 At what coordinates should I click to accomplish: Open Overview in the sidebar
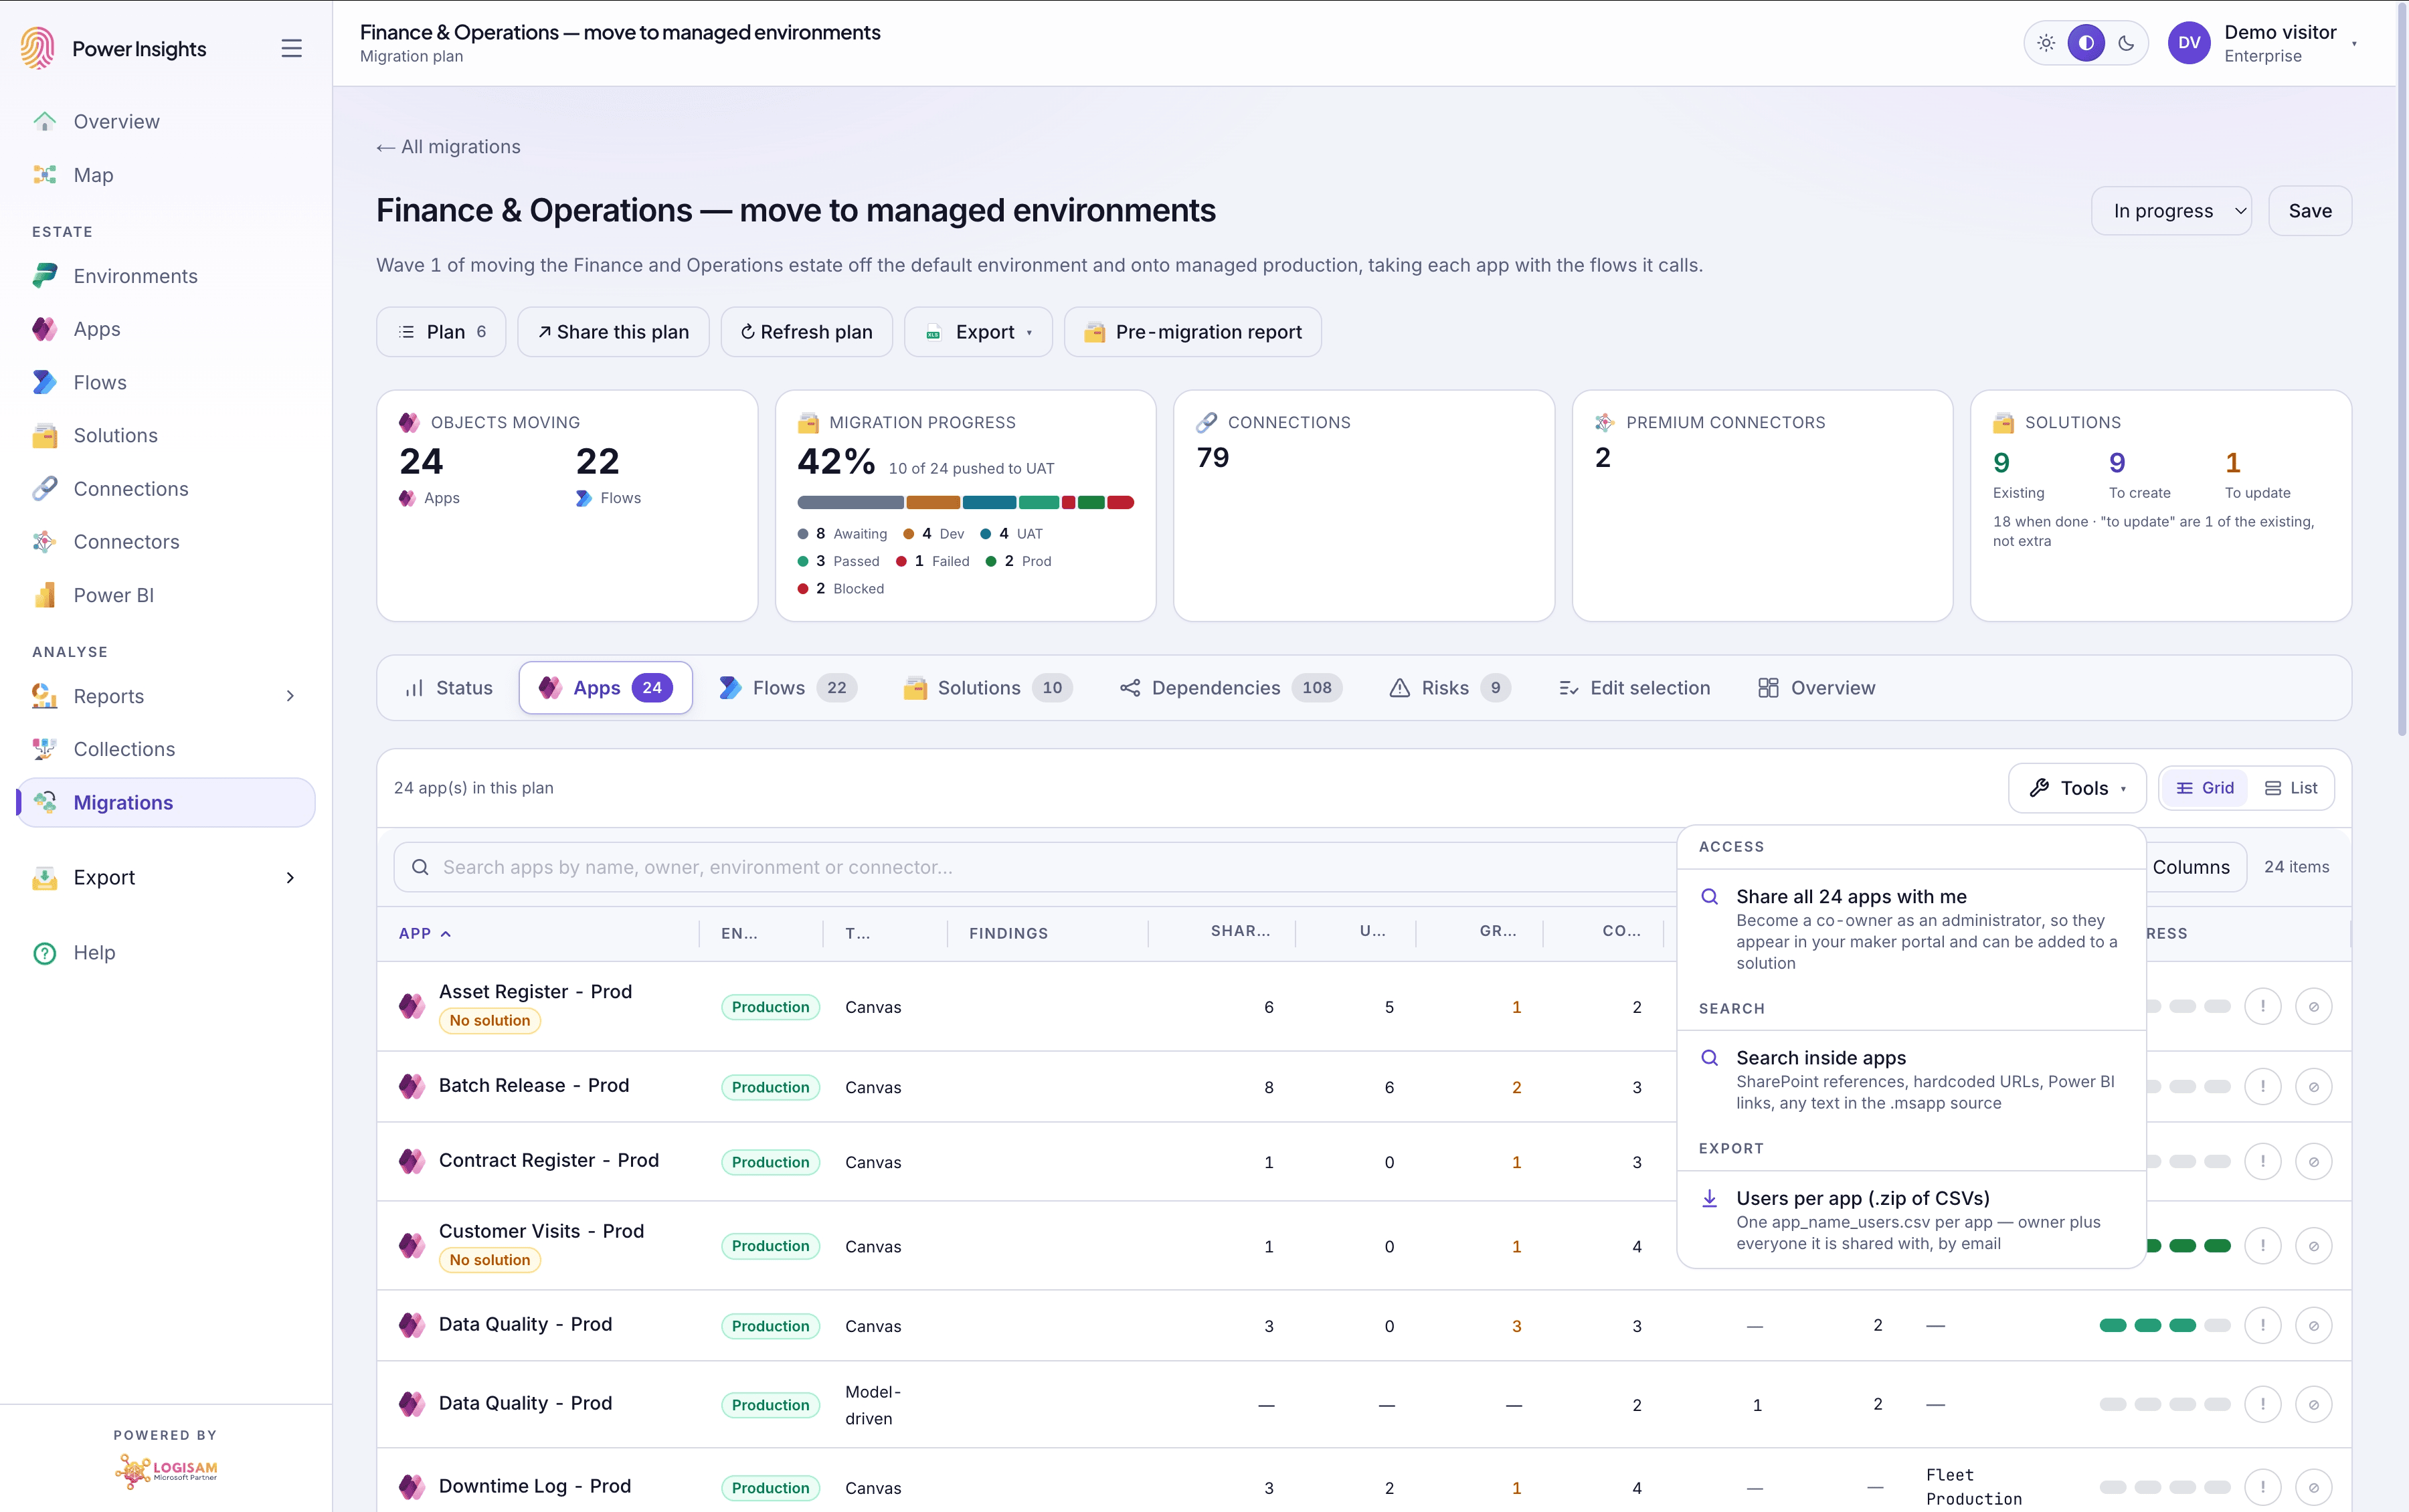tap(166, 122)
